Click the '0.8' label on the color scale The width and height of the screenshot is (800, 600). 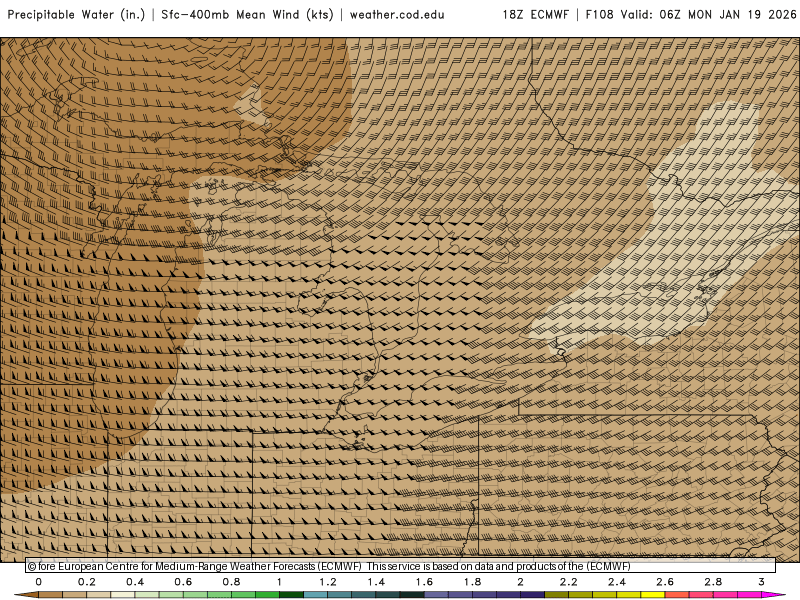pos(232,582)
